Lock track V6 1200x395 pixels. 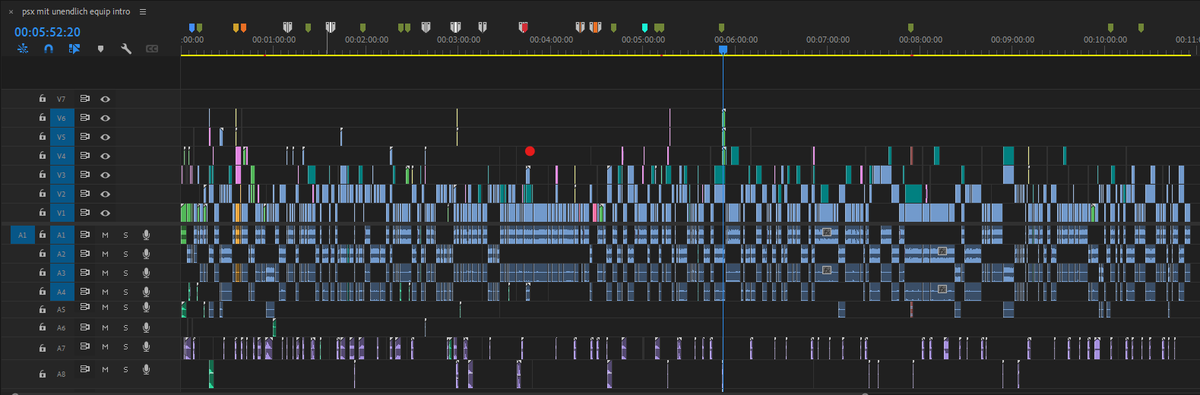point(42,118)
